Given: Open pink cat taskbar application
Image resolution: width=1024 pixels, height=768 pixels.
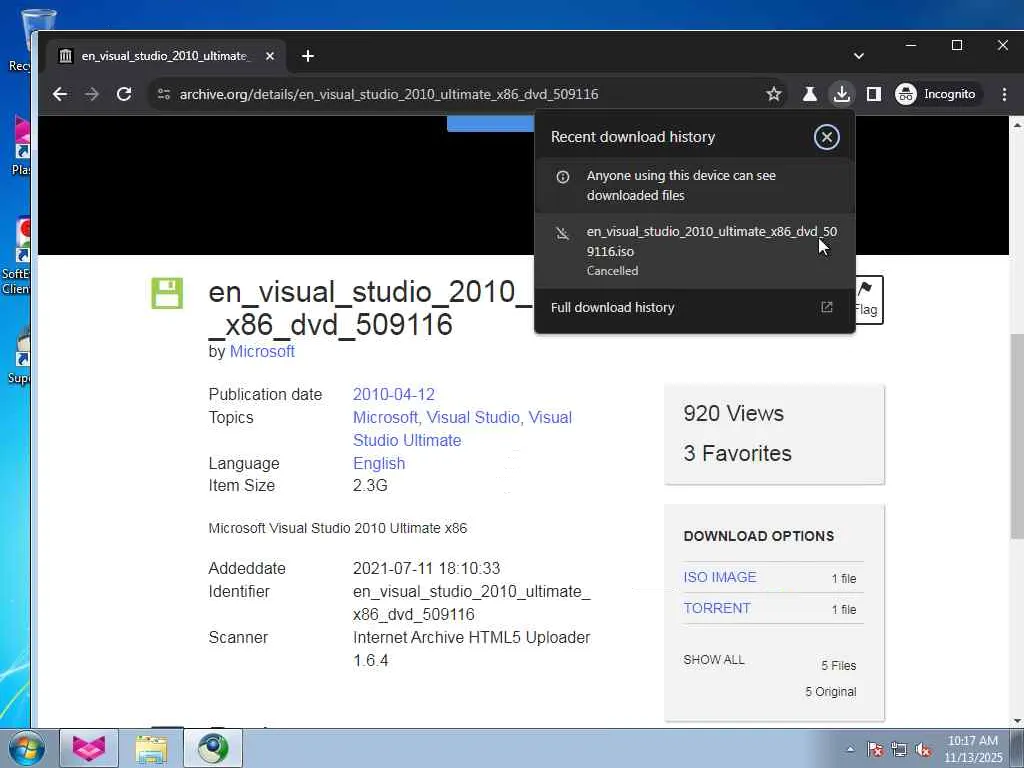Looking at the screenshot, I should coord(89,748).
